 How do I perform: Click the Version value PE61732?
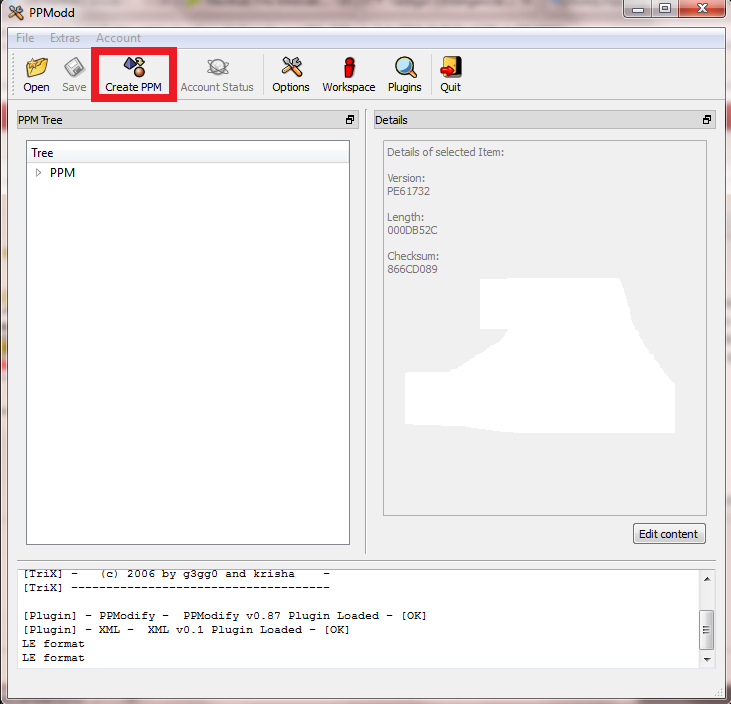(408, 191)
